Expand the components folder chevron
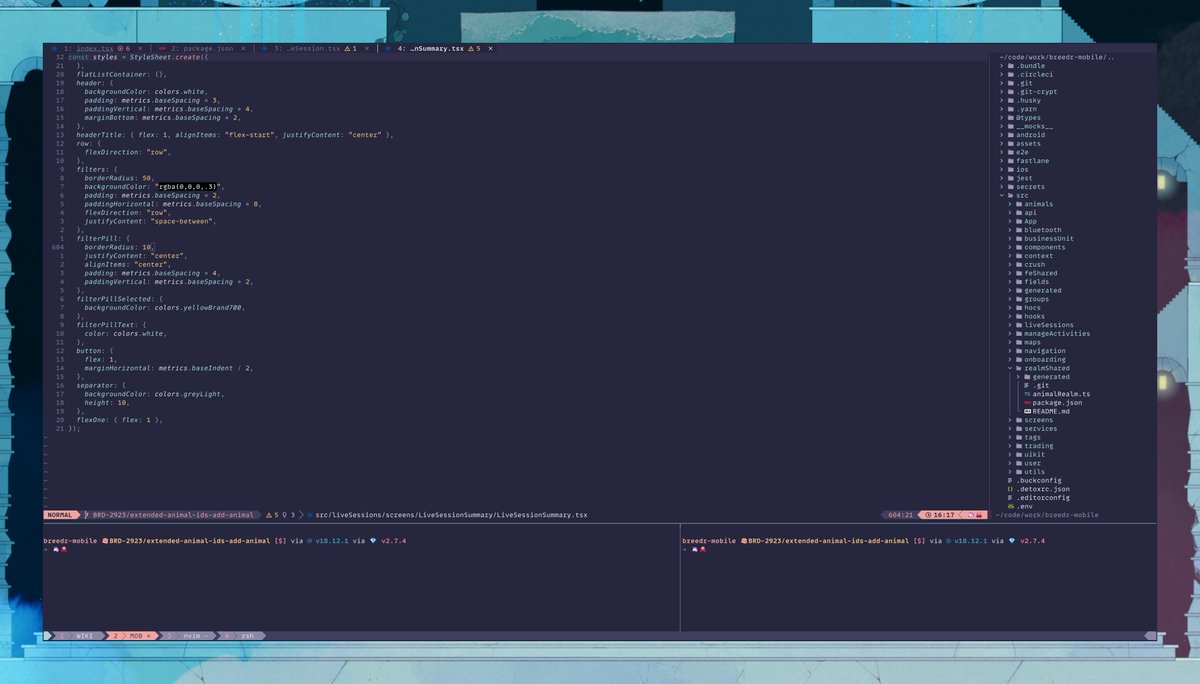This screenshot has height=684, width=1200. point(1009,247)
